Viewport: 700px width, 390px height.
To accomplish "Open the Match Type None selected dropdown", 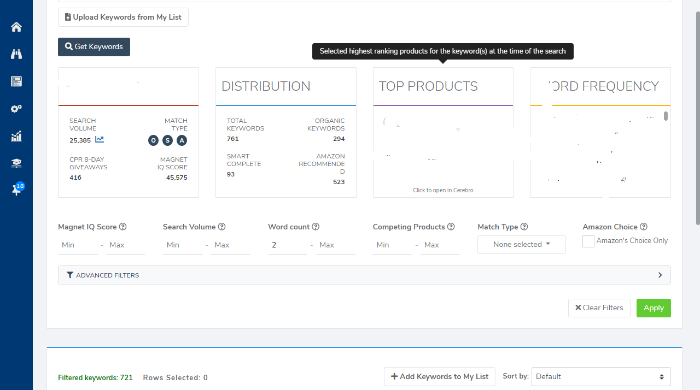I will point(521,245).
